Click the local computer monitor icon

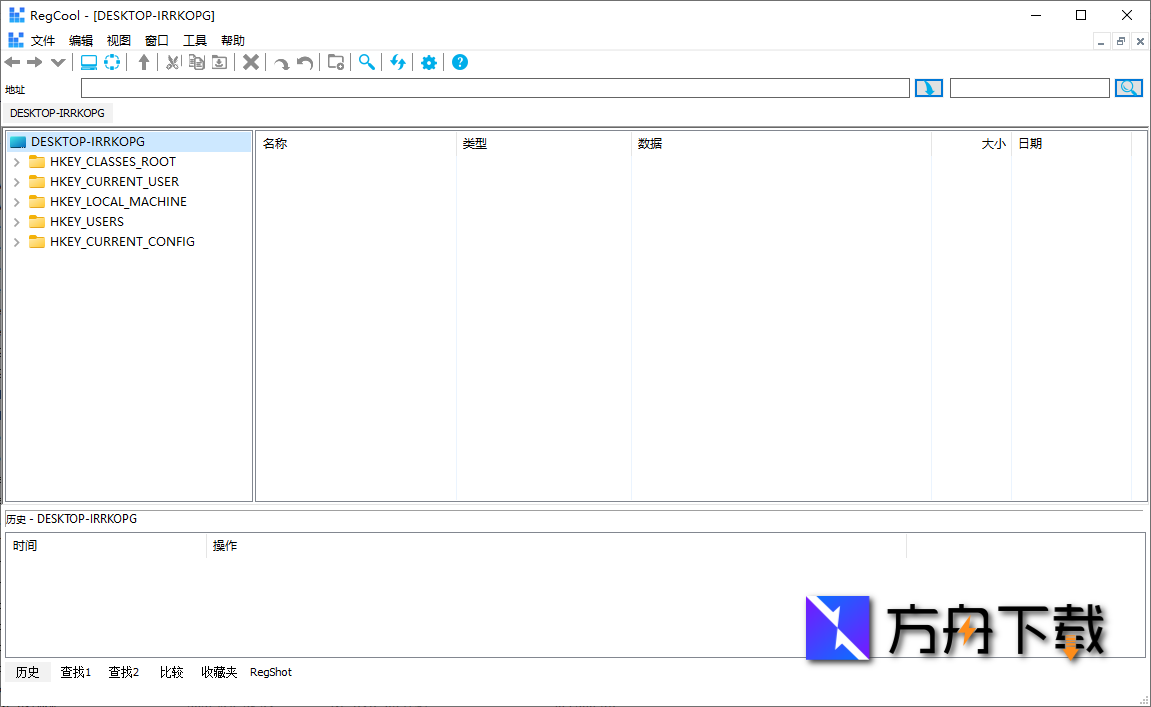pos(89,63)
